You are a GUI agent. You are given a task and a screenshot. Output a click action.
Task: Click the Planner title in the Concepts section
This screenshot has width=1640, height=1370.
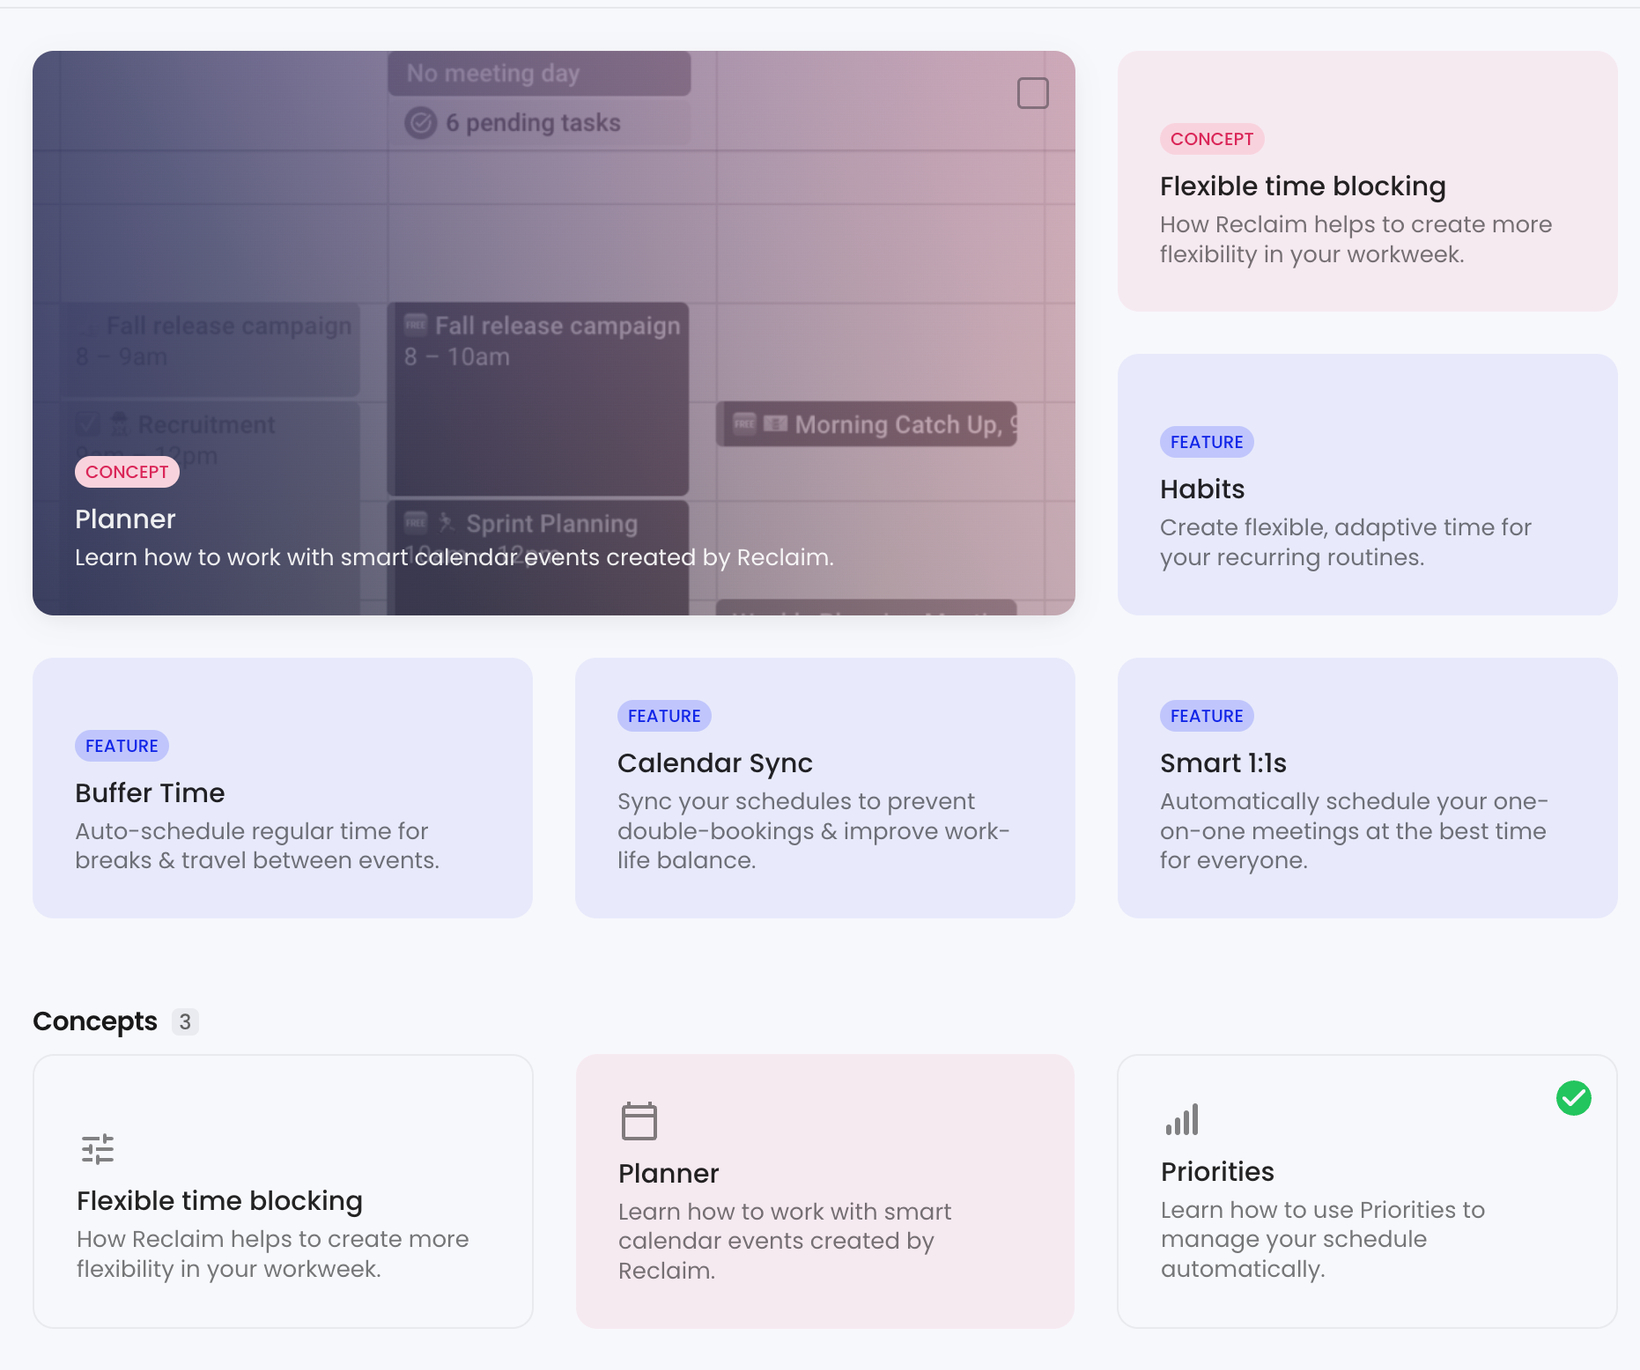pyautogui.click(x=669, y=1173)
